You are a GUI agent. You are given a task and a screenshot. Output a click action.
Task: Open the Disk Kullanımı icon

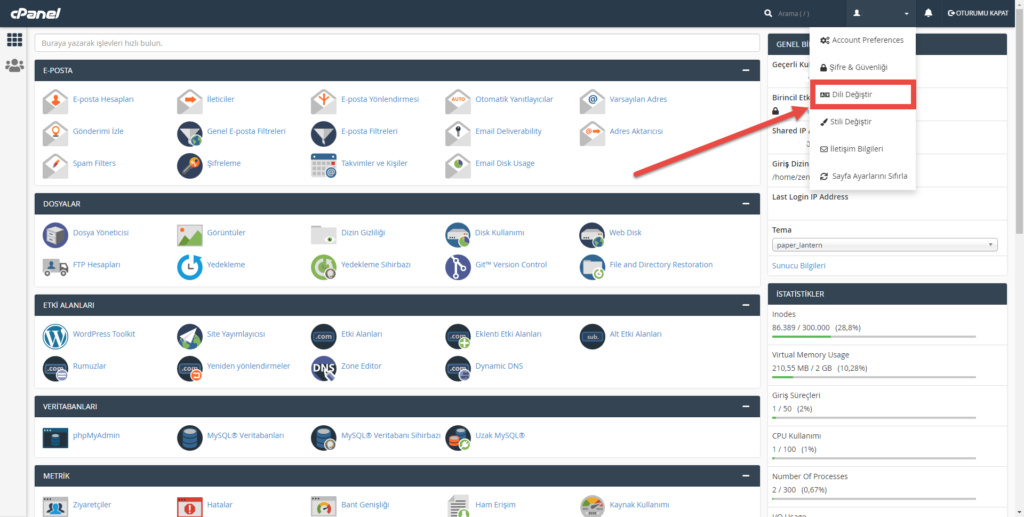[458, 234]
